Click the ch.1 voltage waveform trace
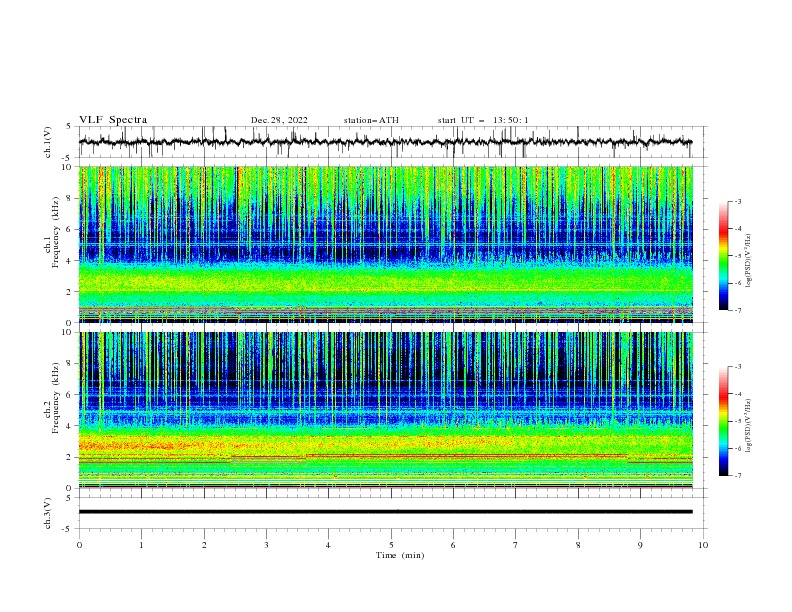 click(x=385, y=142)
